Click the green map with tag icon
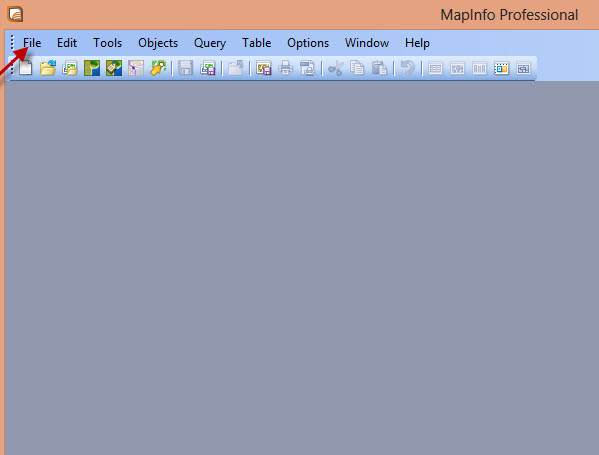 pos(114,68)
